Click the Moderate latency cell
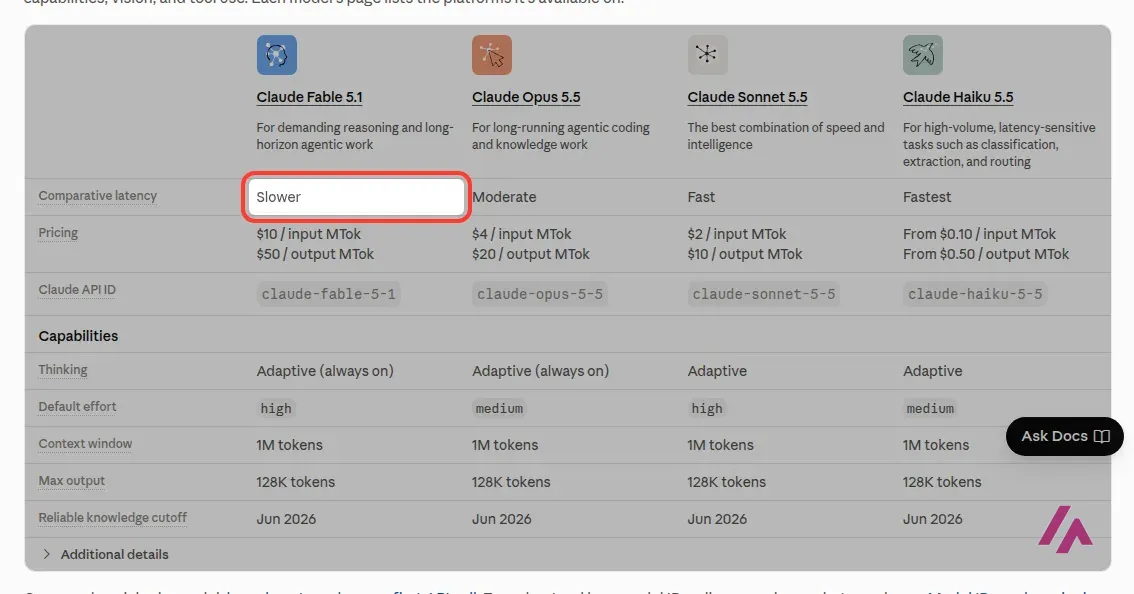This screenshot has height=594, width=1134. coord(504,197)
